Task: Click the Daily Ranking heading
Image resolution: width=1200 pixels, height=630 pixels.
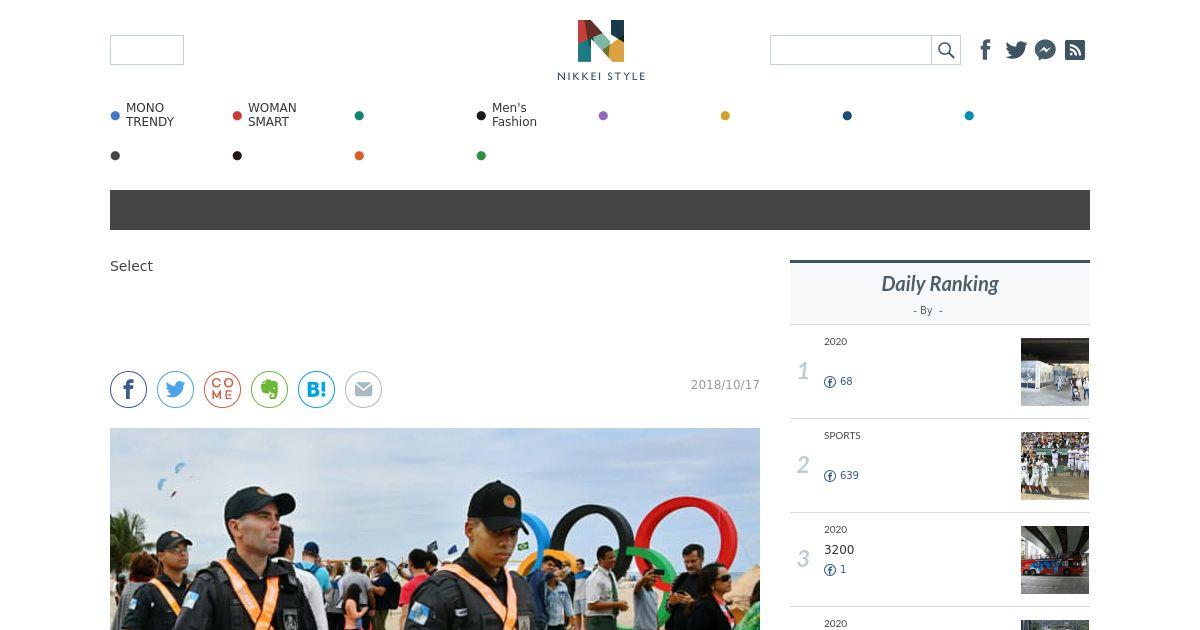Action: pyautogui.click(x=940, y=284)
